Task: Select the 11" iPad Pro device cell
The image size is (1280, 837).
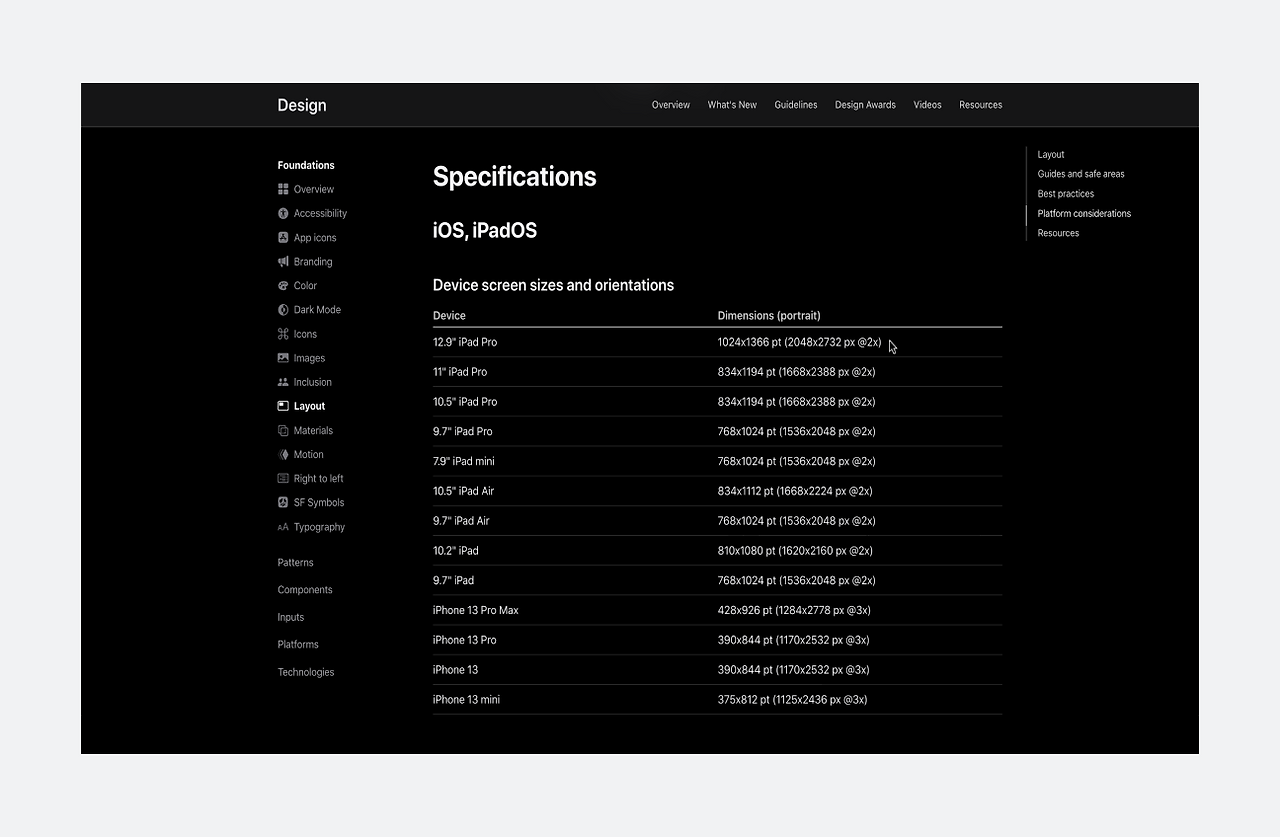Action: [x=460, y=372]
